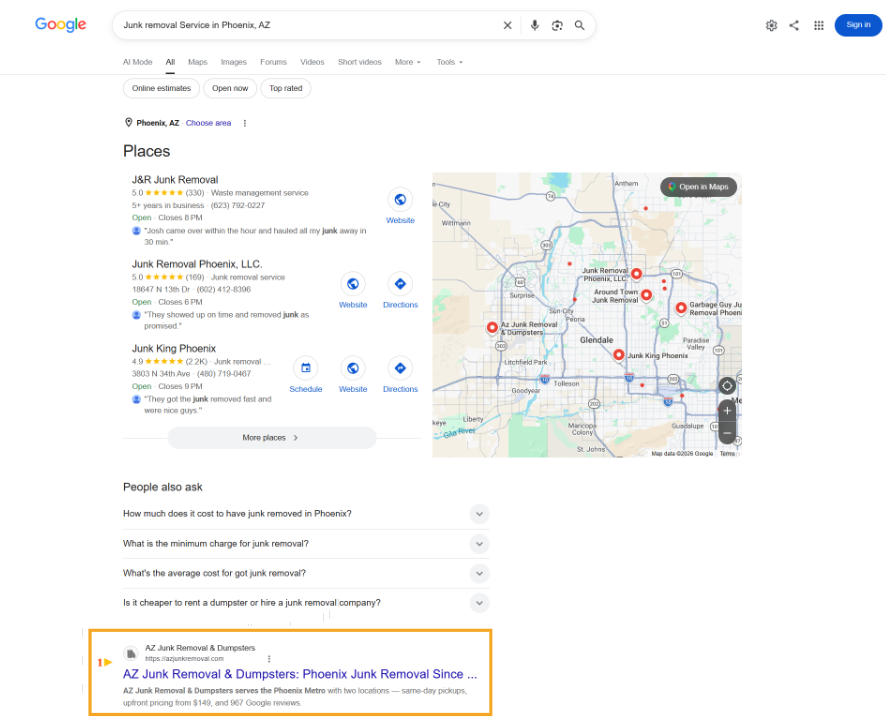Select the Junk King Phoenix map pin

click(x=619, y=355)
